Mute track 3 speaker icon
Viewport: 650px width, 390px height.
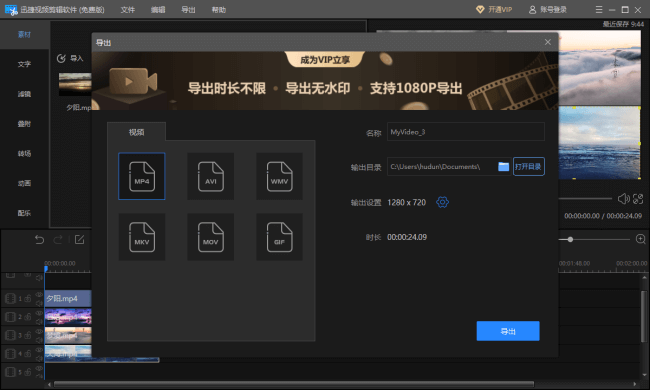(39, 340)
